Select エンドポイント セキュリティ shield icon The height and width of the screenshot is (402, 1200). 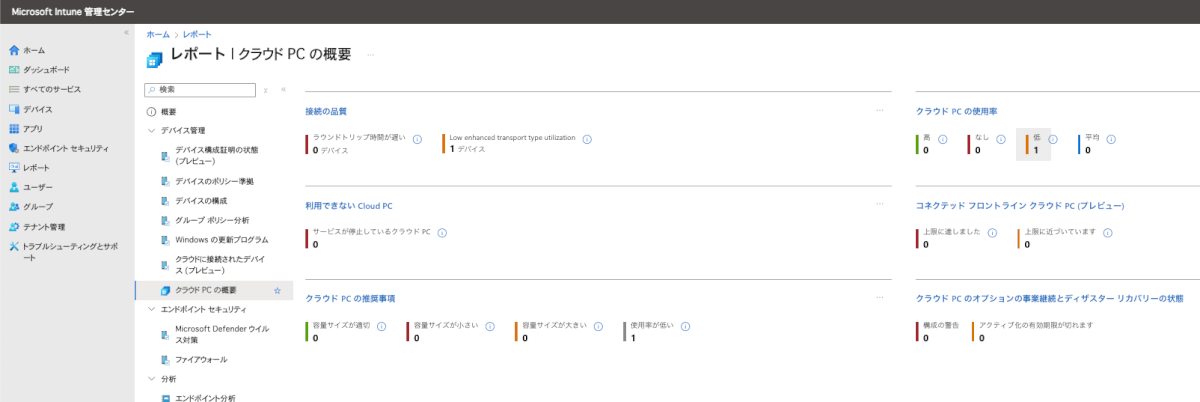[14, 148]
